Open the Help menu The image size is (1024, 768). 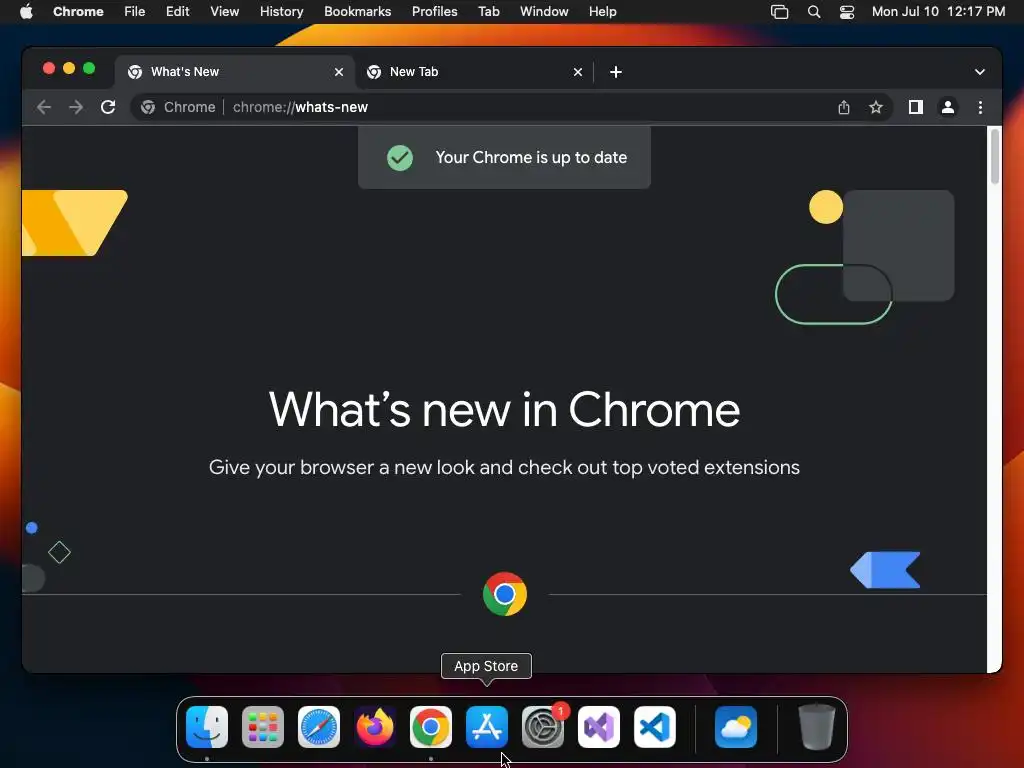(x=602, y=12)
